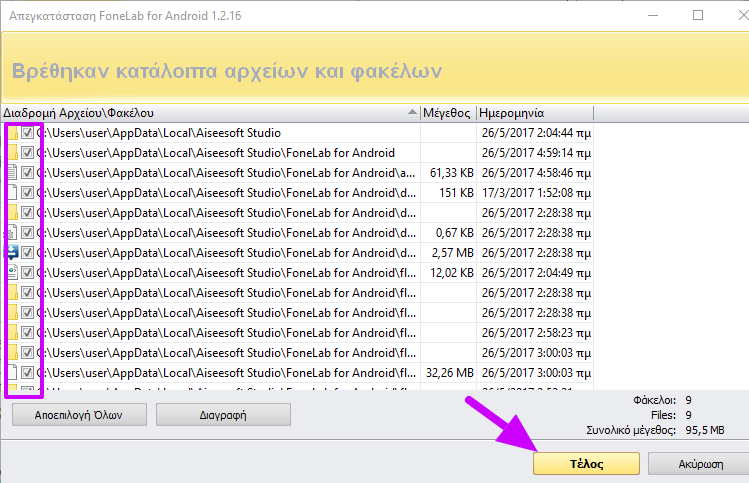Uncheck the Aiseesoft Studio folder checkbox
Image resolution: width=749 pixels, height=483 pixels.
click(x=27, y=133)
